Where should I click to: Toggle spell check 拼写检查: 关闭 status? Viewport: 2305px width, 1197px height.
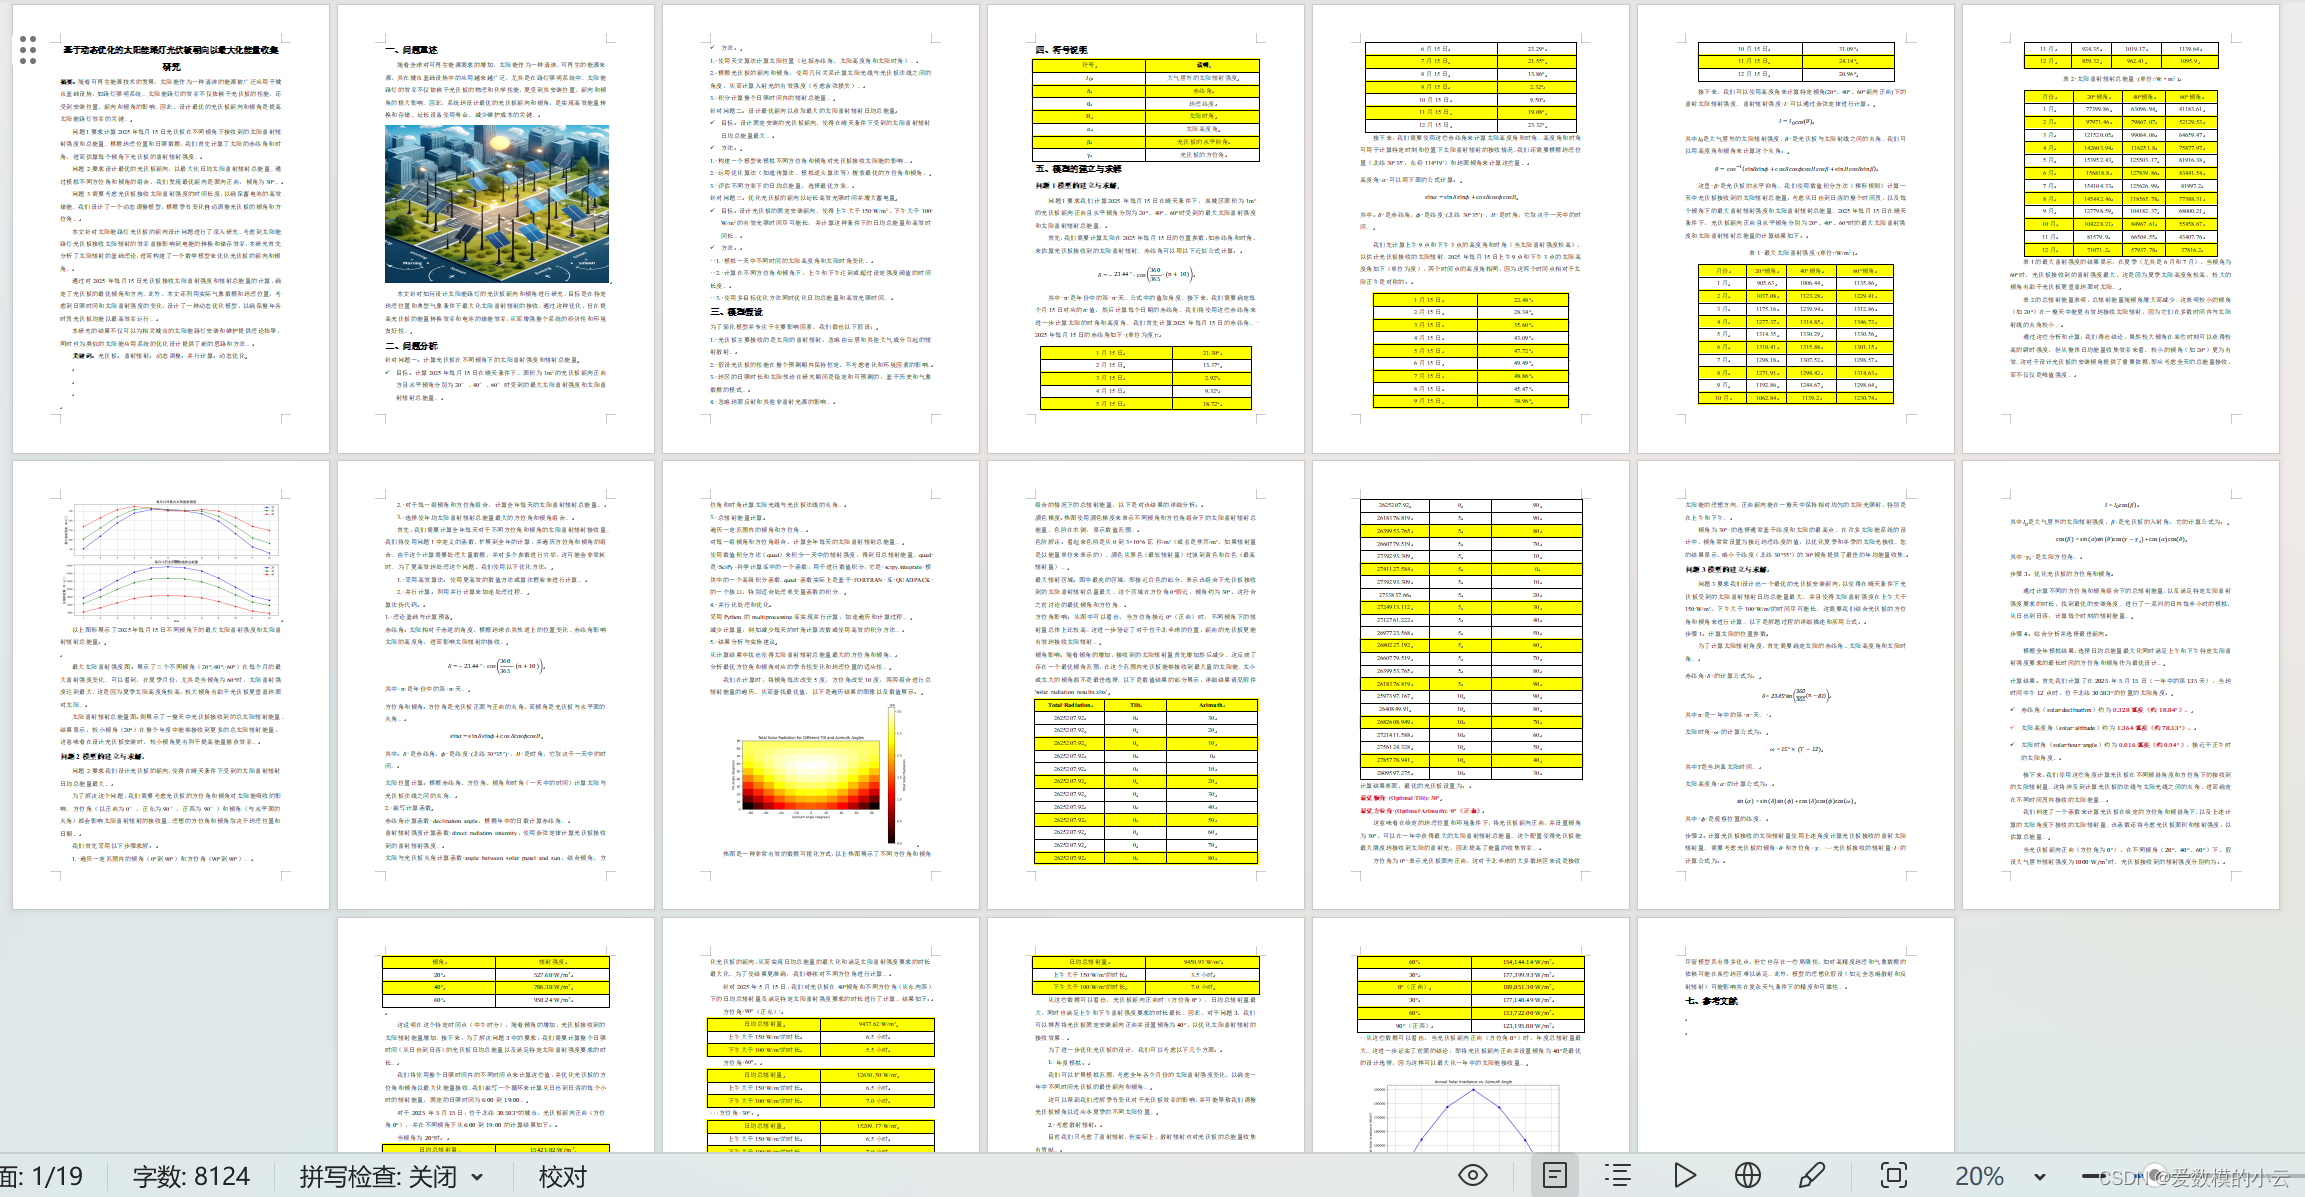(x=378, y=1177)
